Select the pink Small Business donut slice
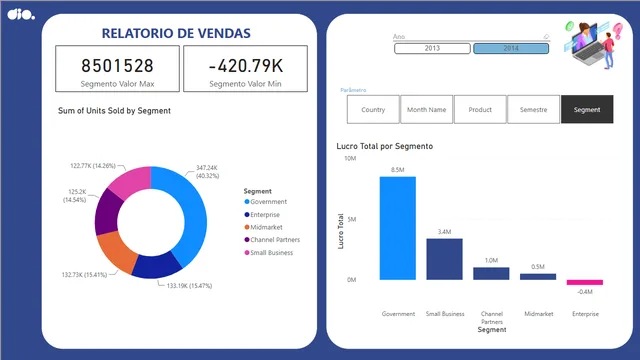The width and height of the screenshot is (640, 360). pos(133,180)
